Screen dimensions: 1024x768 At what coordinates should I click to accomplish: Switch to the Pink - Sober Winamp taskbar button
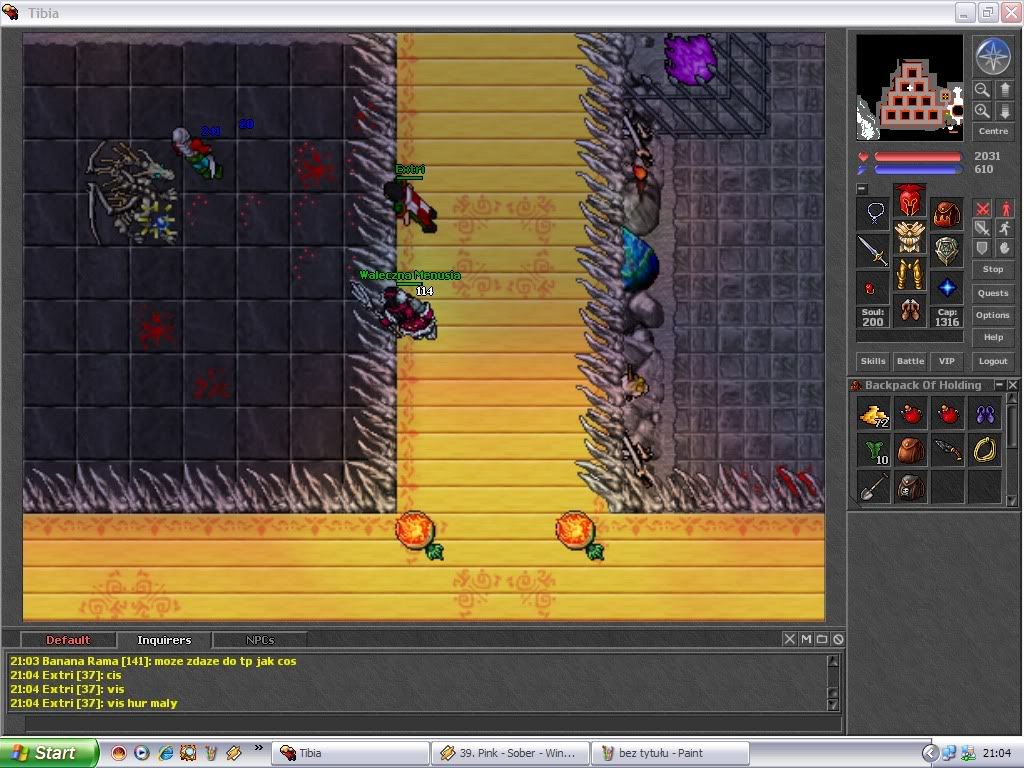coord(510,753)
